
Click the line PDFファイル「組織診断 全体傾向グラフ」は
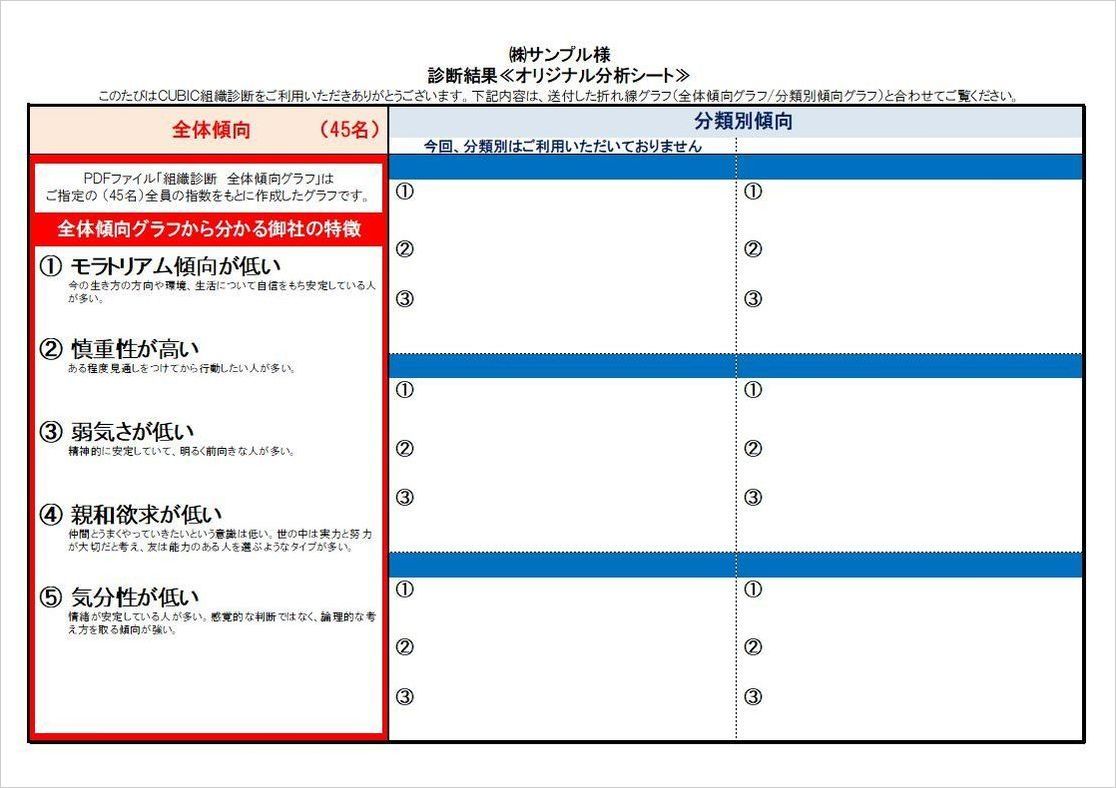209,179
